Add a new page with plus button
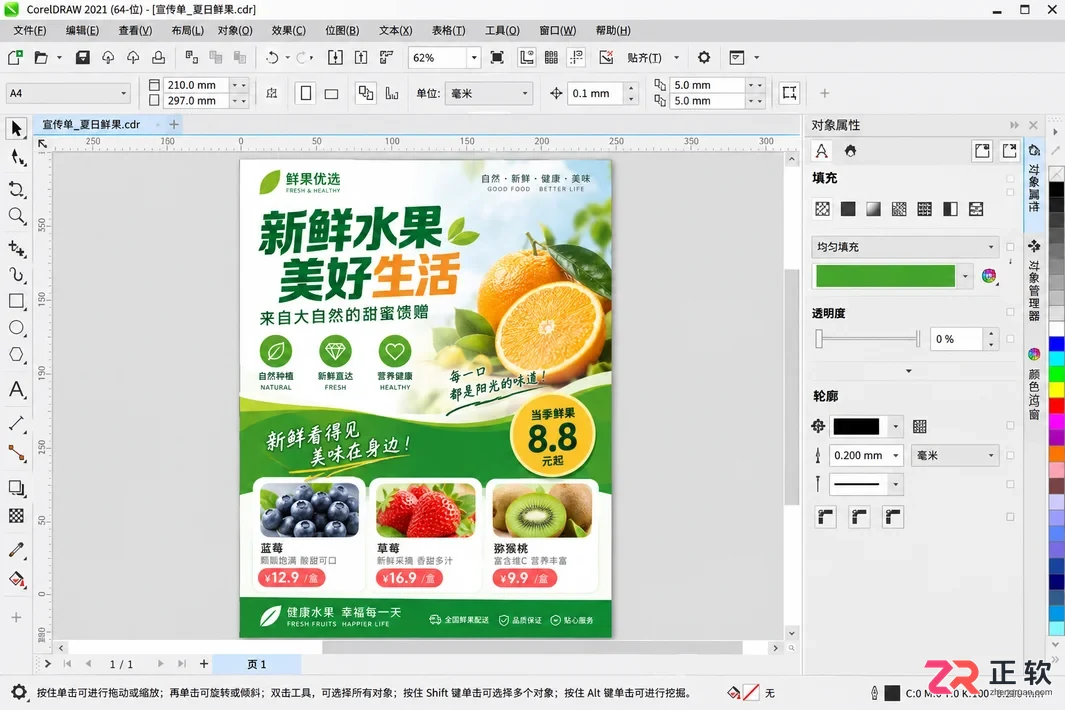Screen dimensions: 1065x710 click(x=204, y=664)
